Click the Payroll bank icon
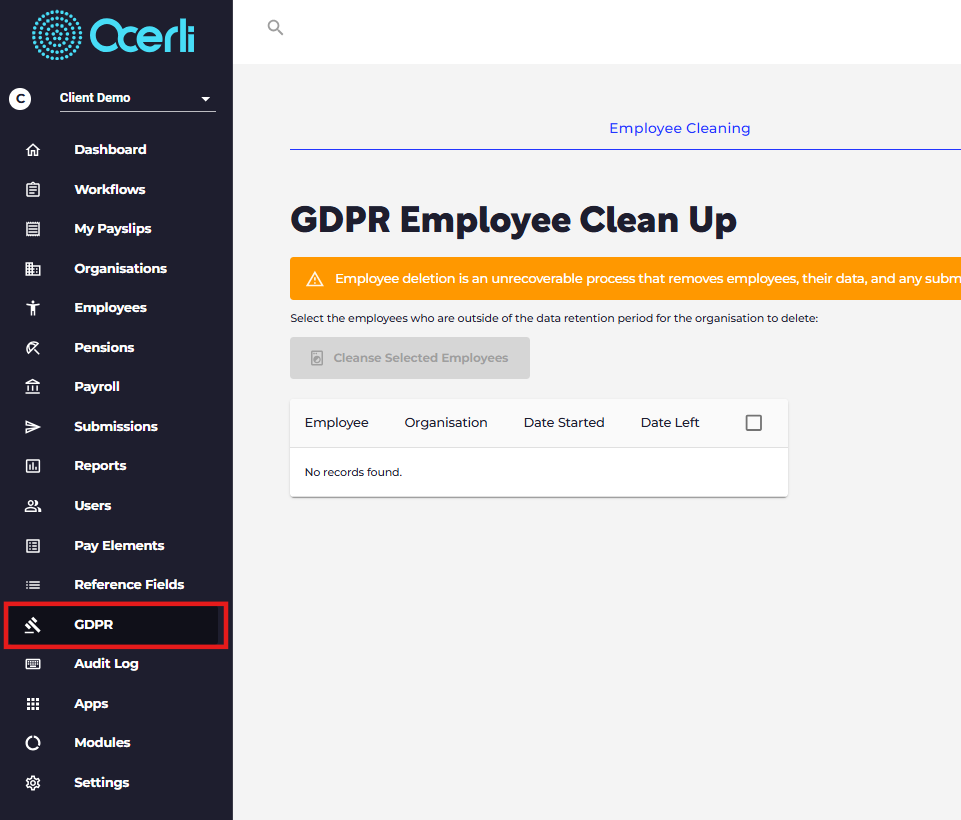The height and width of the screenshot is (820, 961). pyautogui.click(x=33, y=387)
